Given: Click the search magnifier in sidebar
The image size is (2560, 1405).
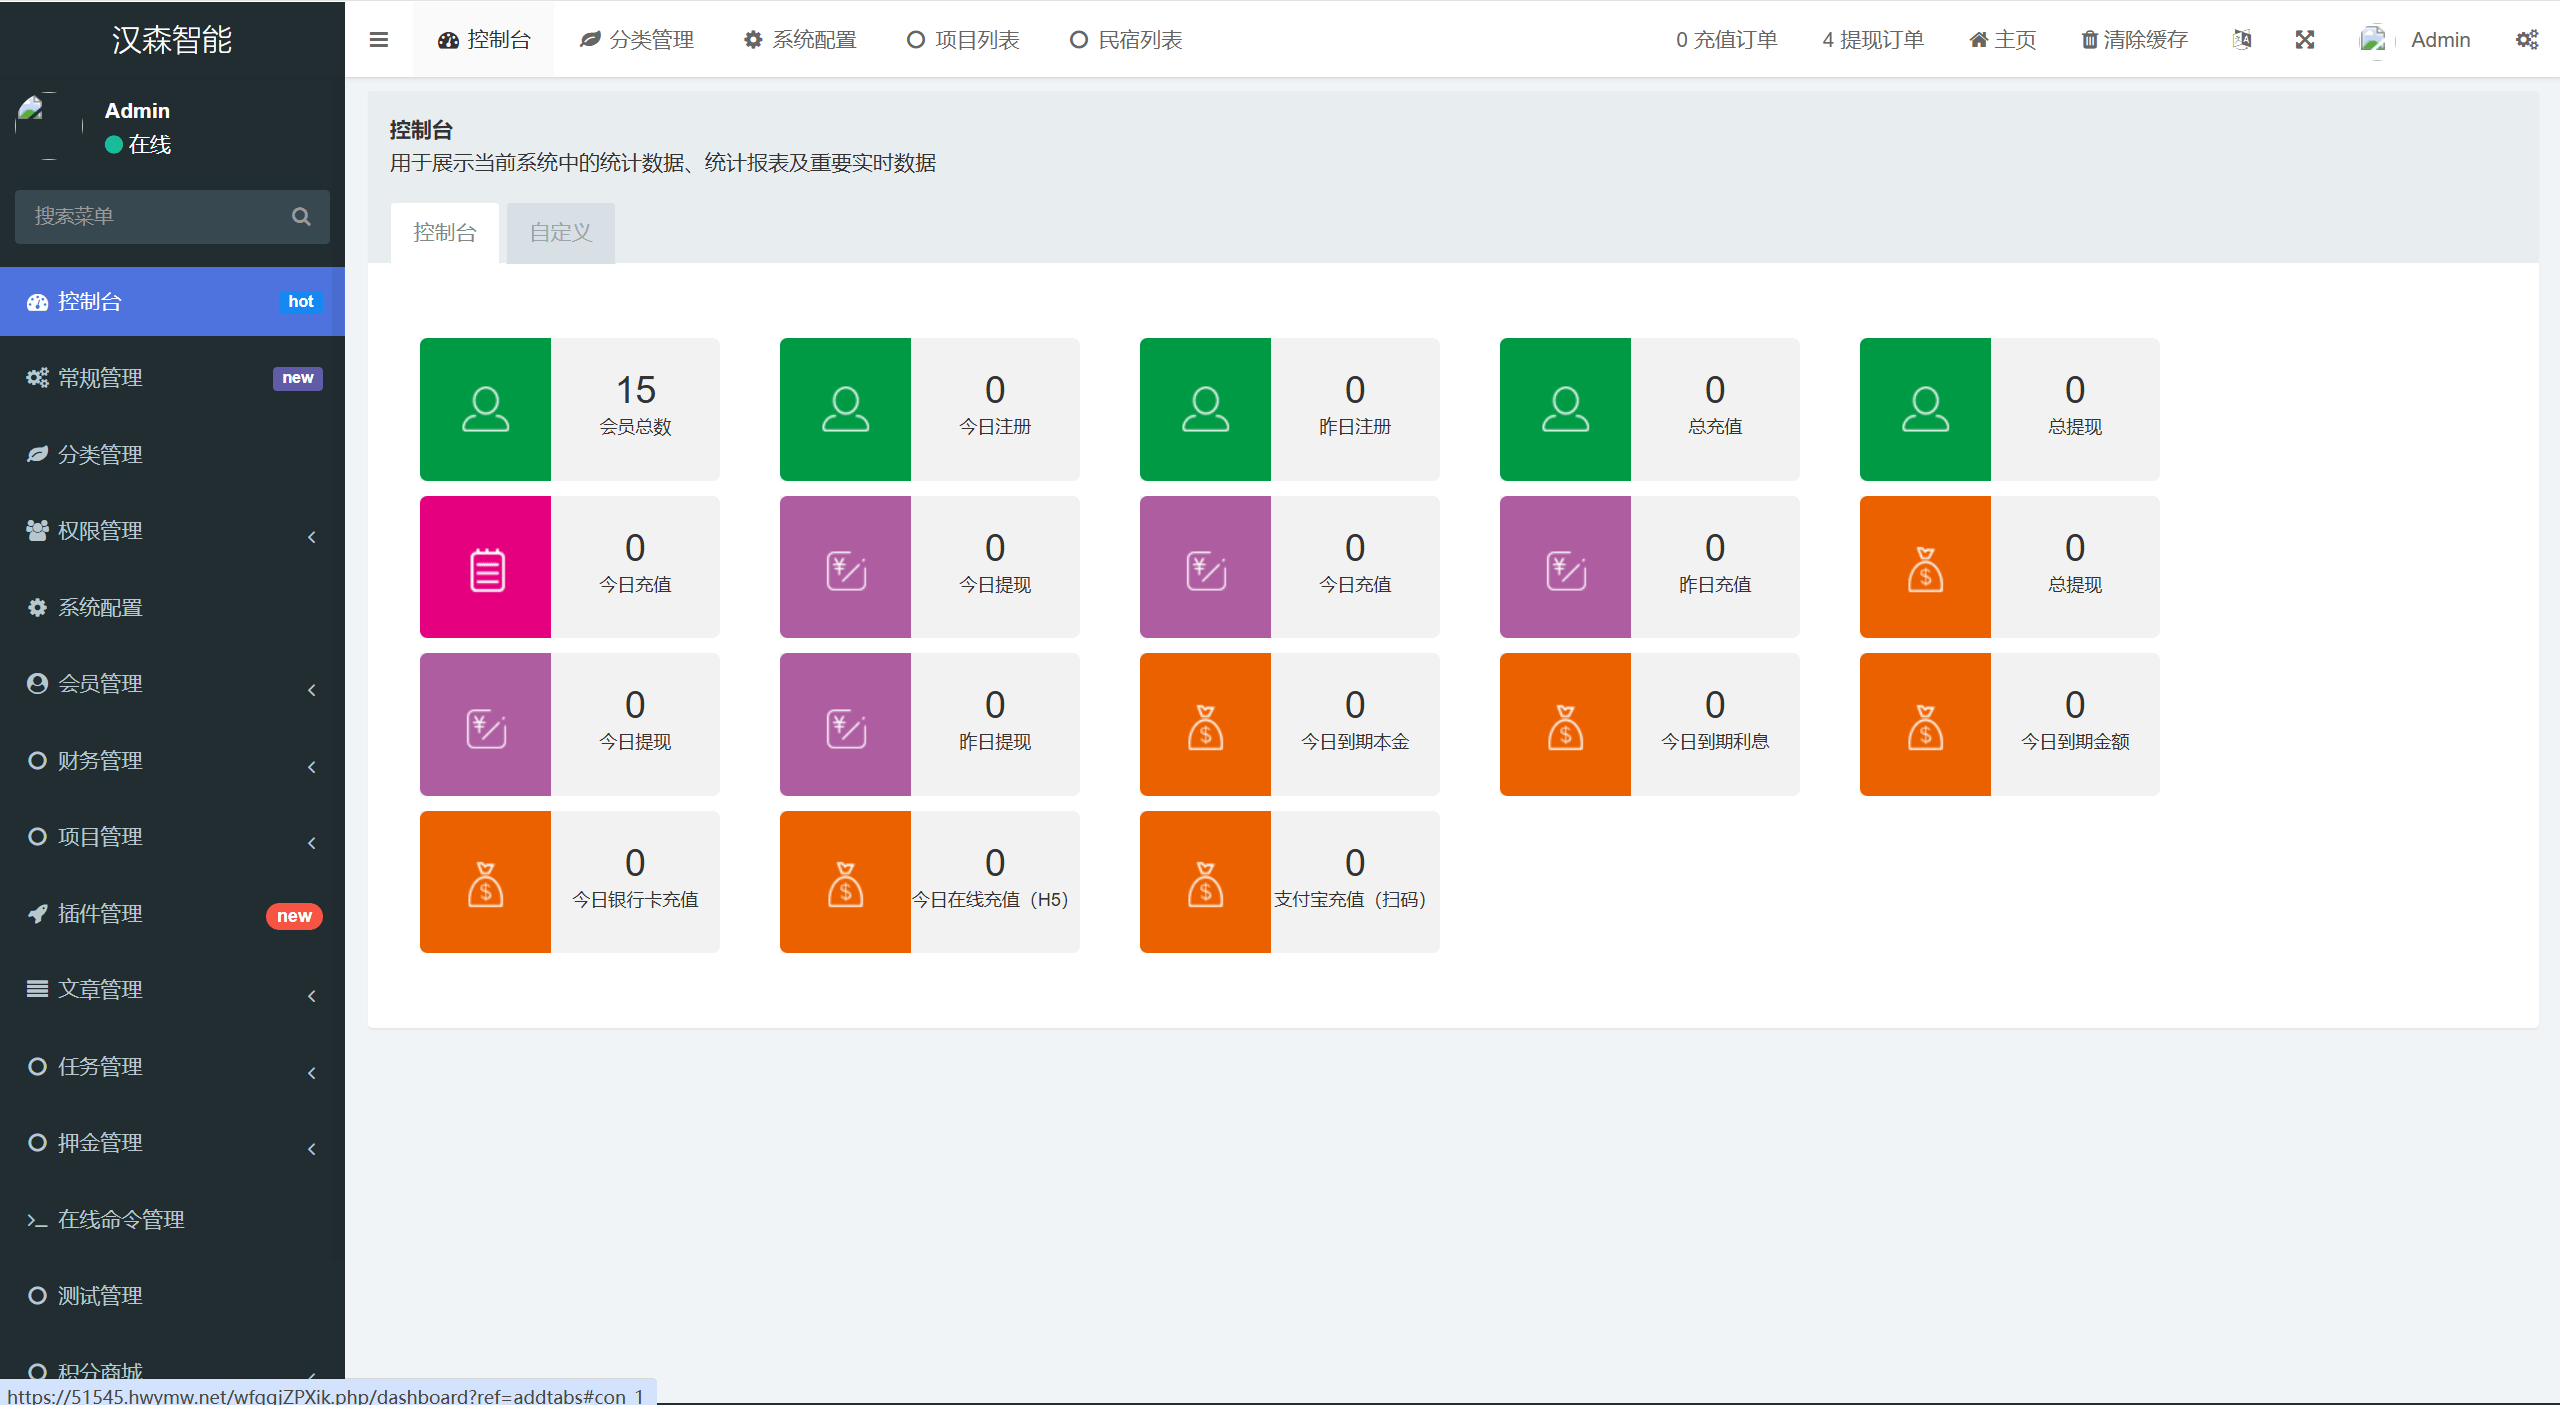Looking at the screenshot, I should (301, 217).
